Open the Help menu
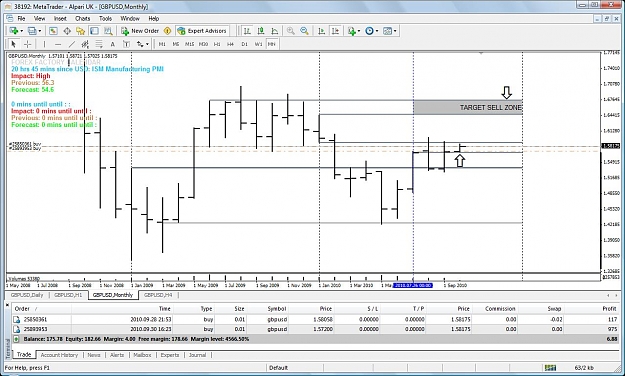Image resolution: width=625 pixels, height=376 pixels. pyautogui.click(x=153, y=18)
